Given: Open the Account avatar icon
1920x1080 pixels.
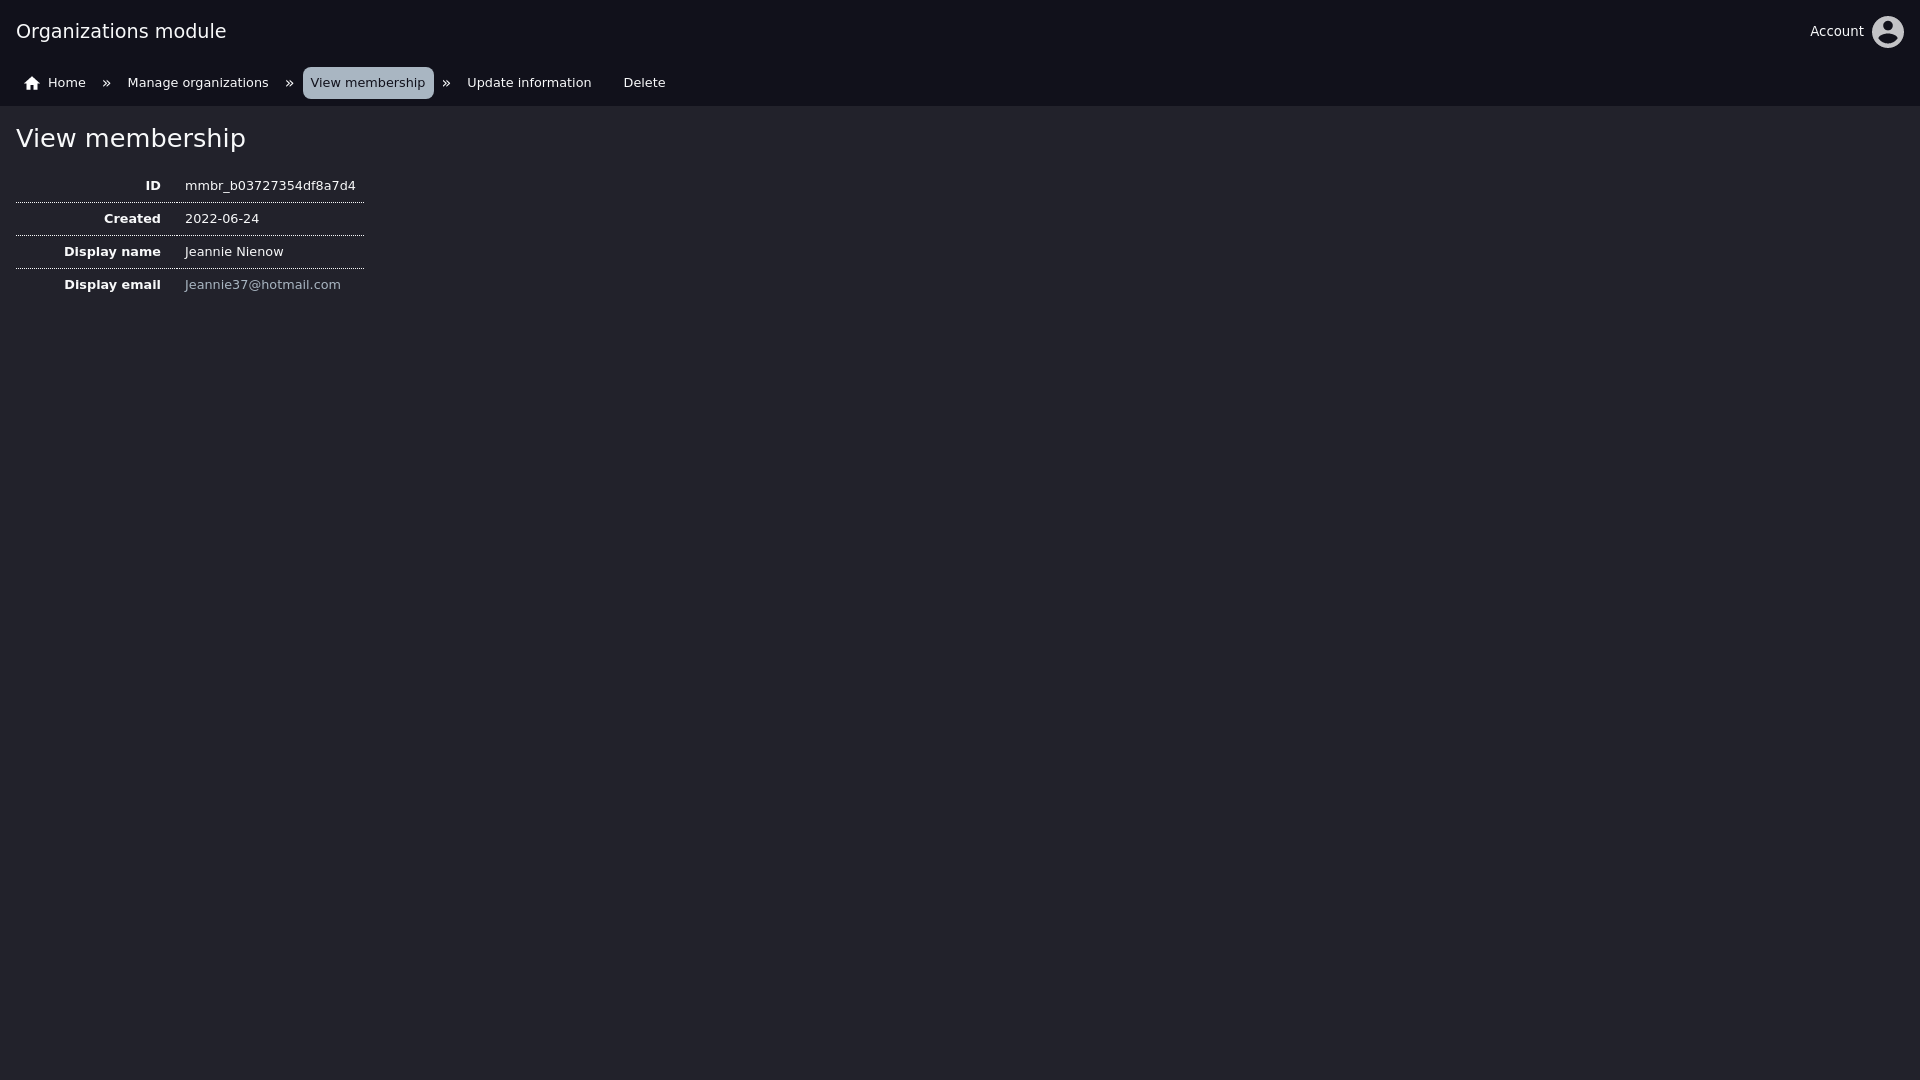Looking at the screenshot, I should [1887, 32].
